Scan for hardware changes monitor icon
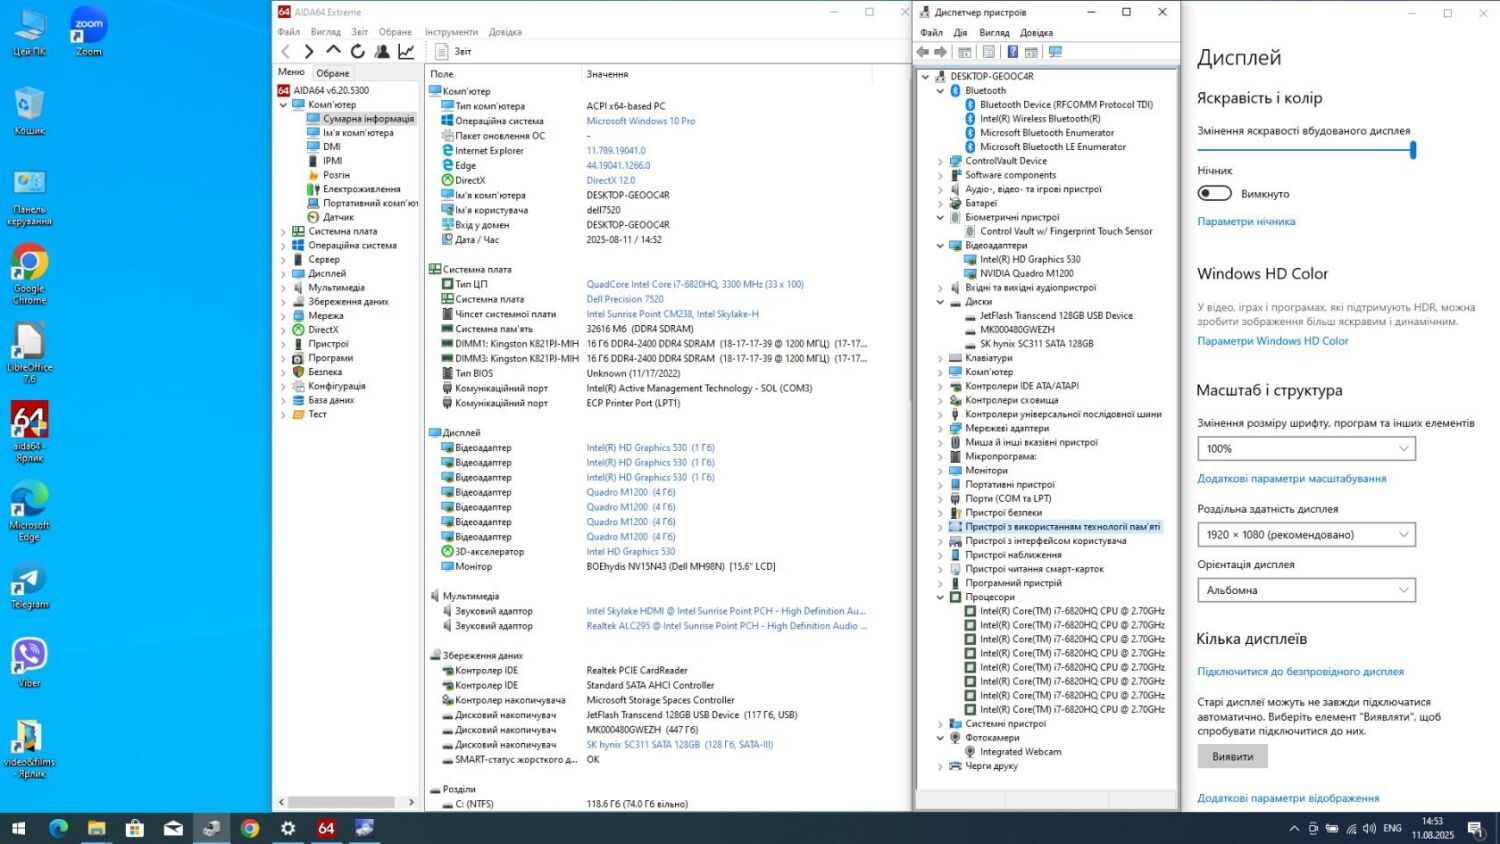This screenshot has width=1500, height=844. 1055,52
